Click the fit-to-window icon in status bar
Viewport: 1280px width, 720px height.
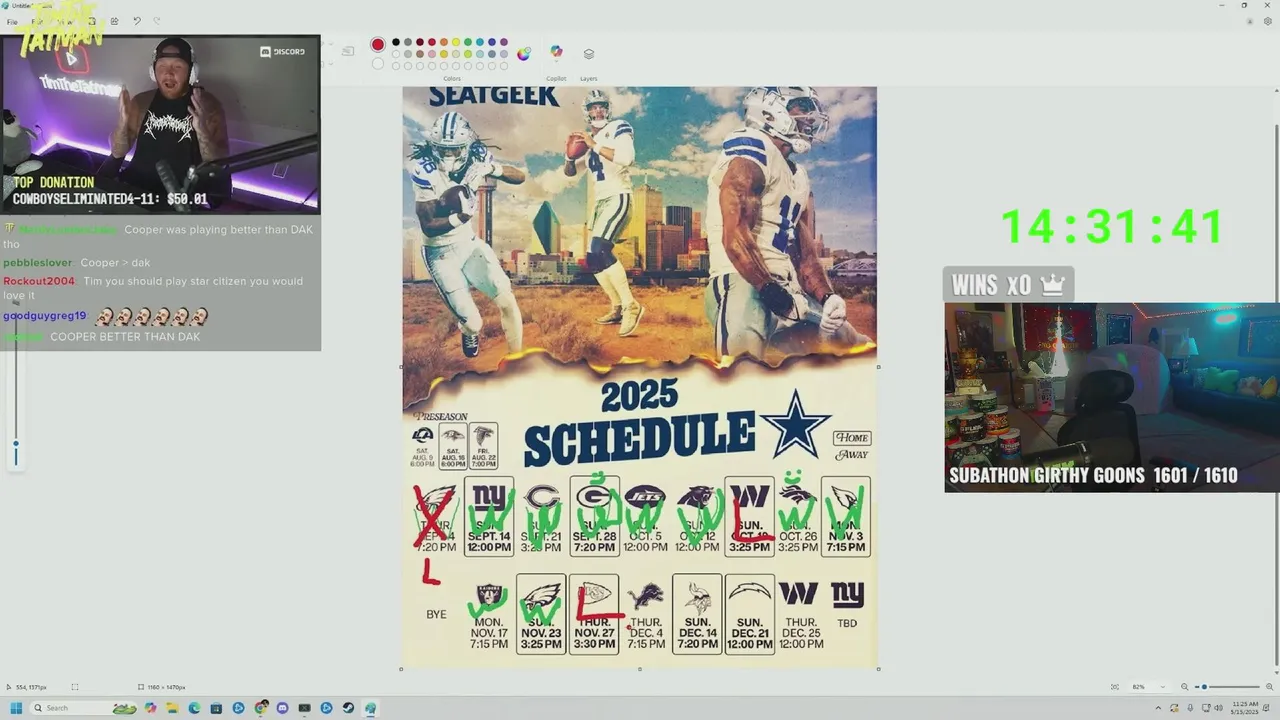tap(1115, 687)
